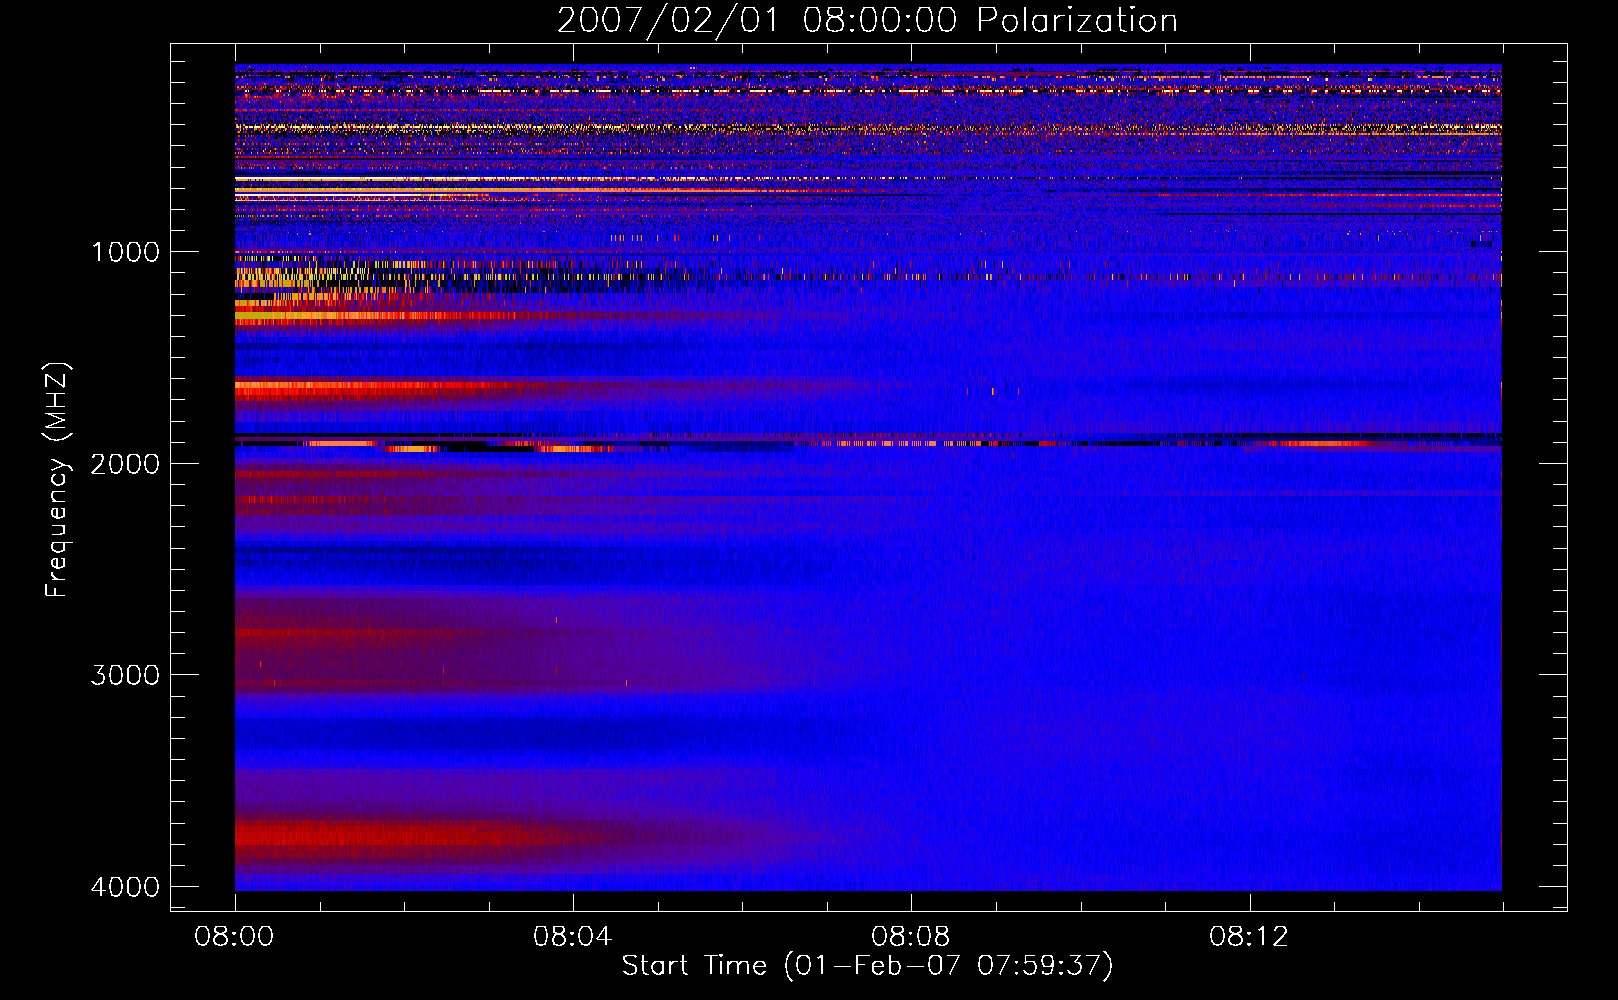The height and width of the screenshot is (1000, 1618).
Task: Click the 08:08 time tick label
Action: pyautogui.click(x=910, y=937)
